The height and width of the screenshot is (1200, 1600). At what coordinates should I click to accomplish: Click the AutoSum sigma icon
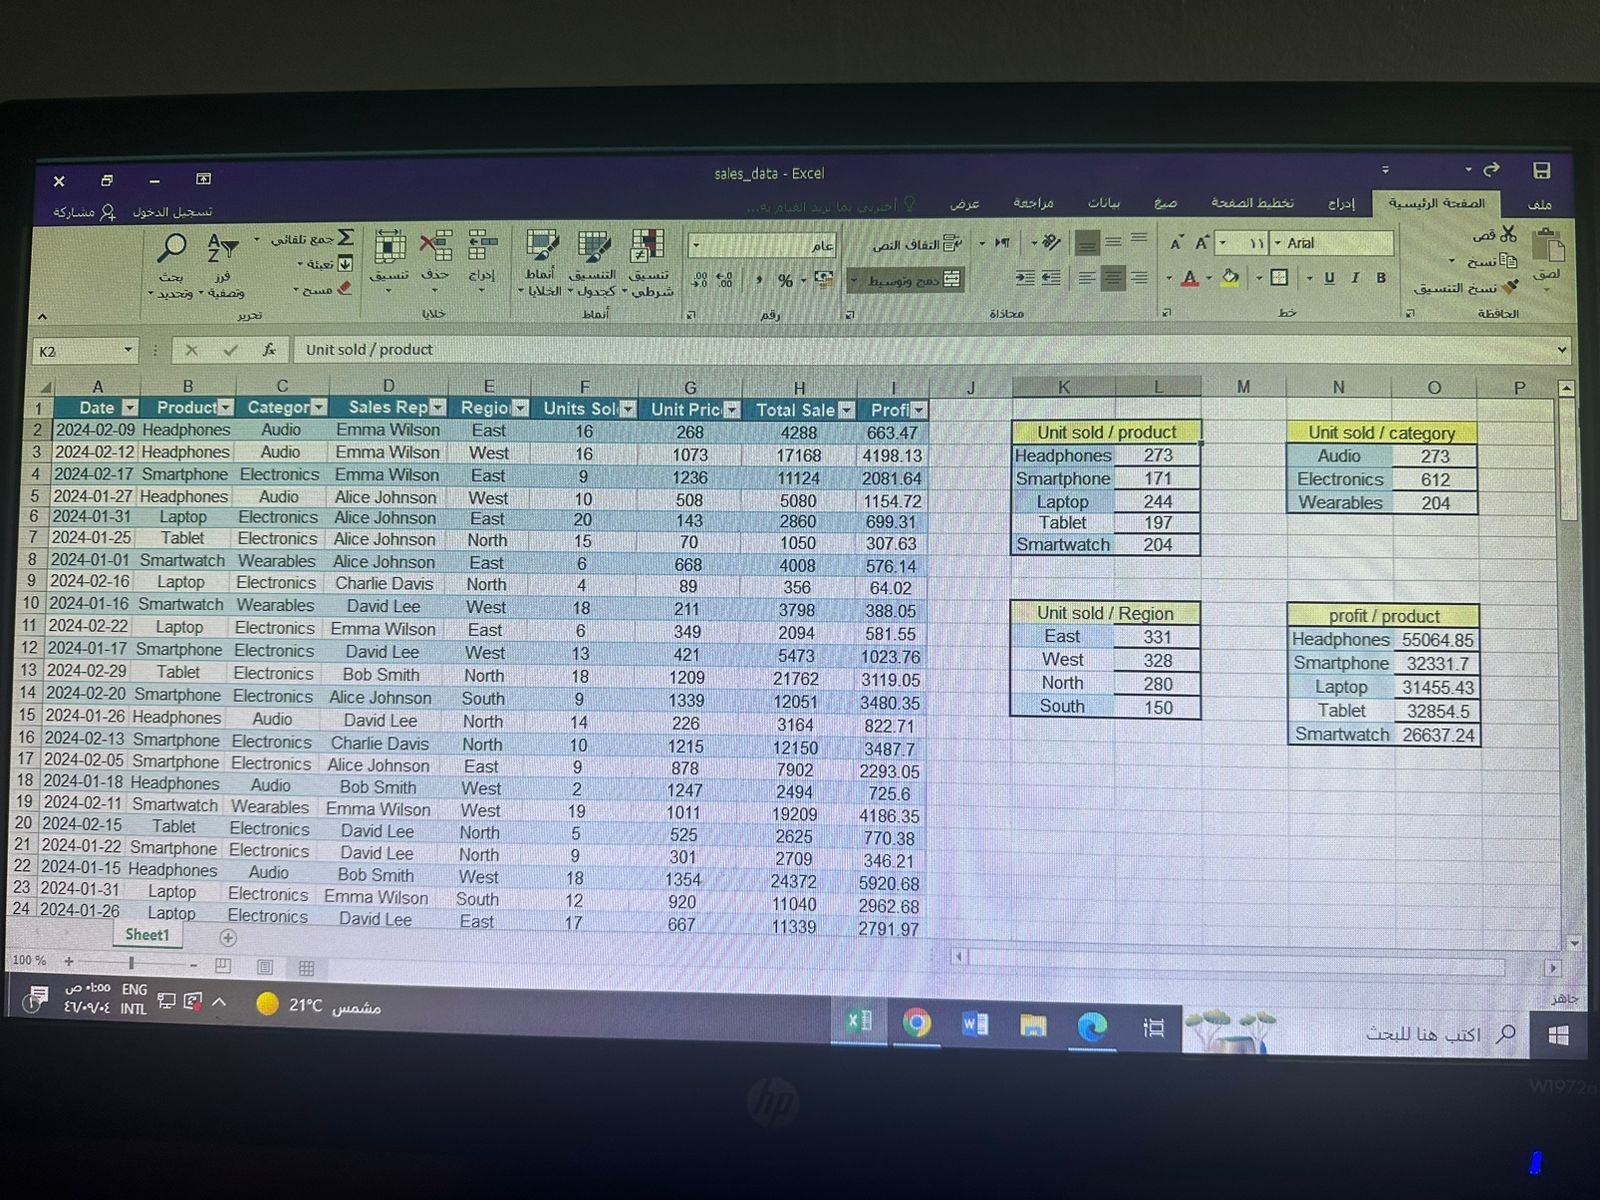point(345,238)
